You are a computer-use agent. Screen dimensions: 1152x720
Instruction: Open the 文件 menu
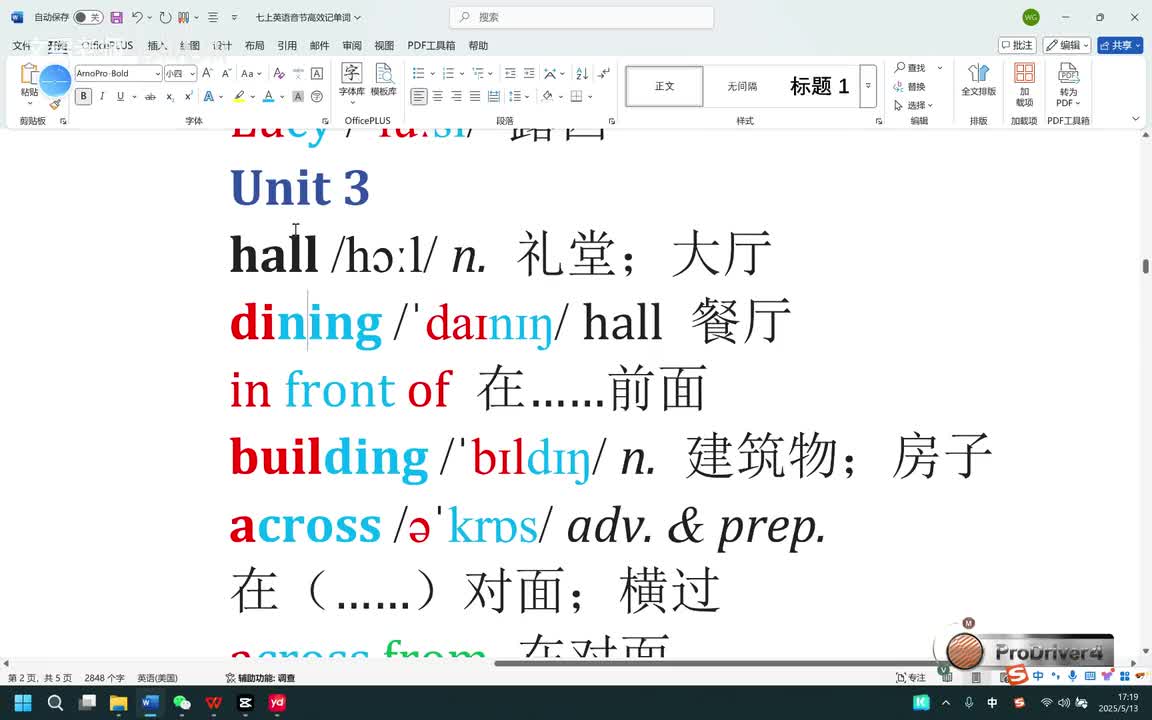[21, 46]
